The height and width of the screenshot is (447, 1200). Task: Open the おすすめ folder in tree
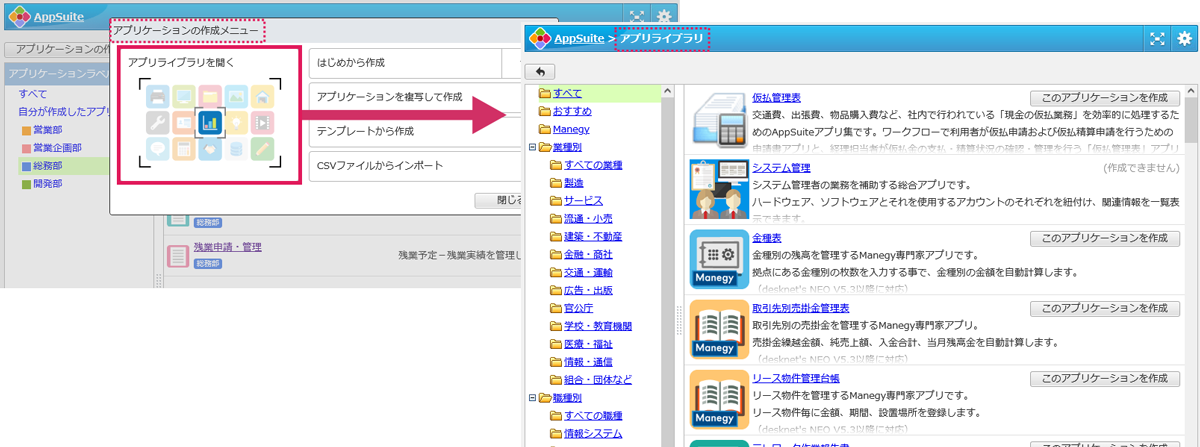571,111
